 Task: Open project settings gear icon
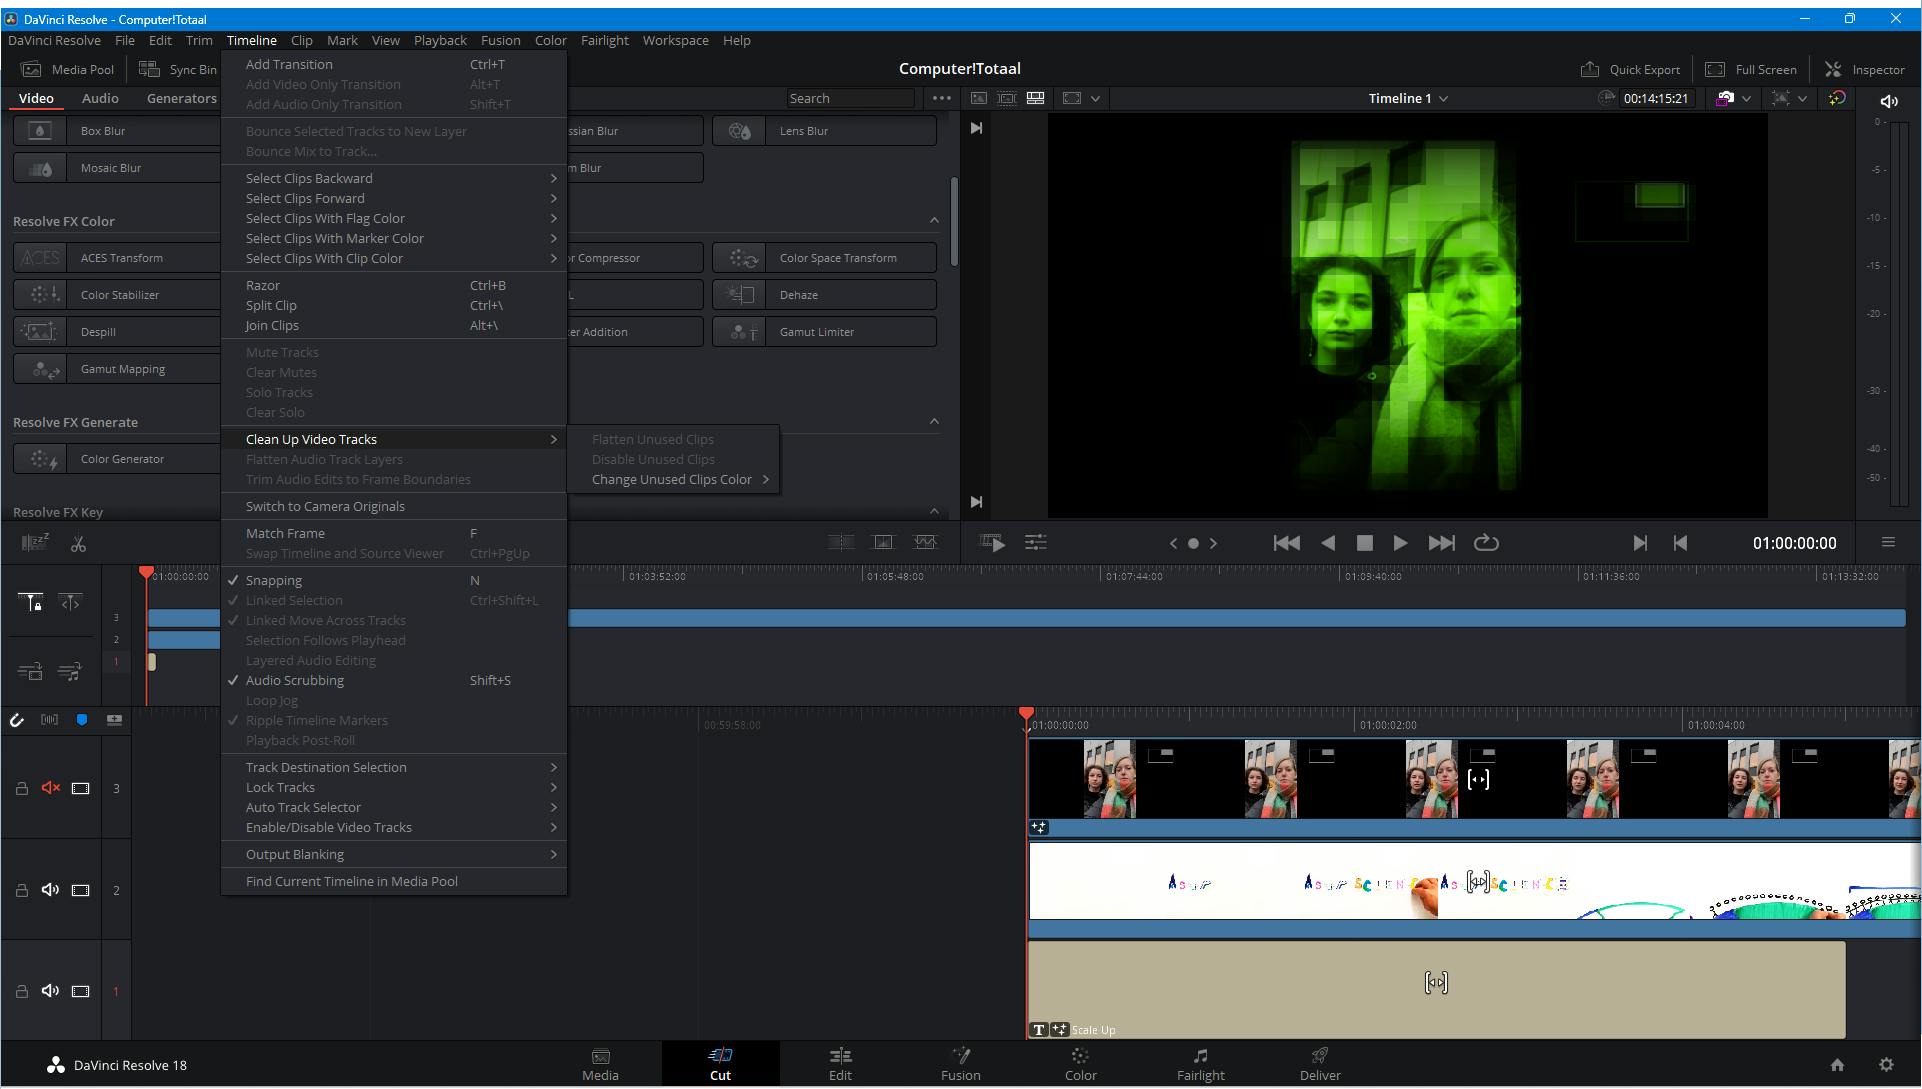1886,1065
